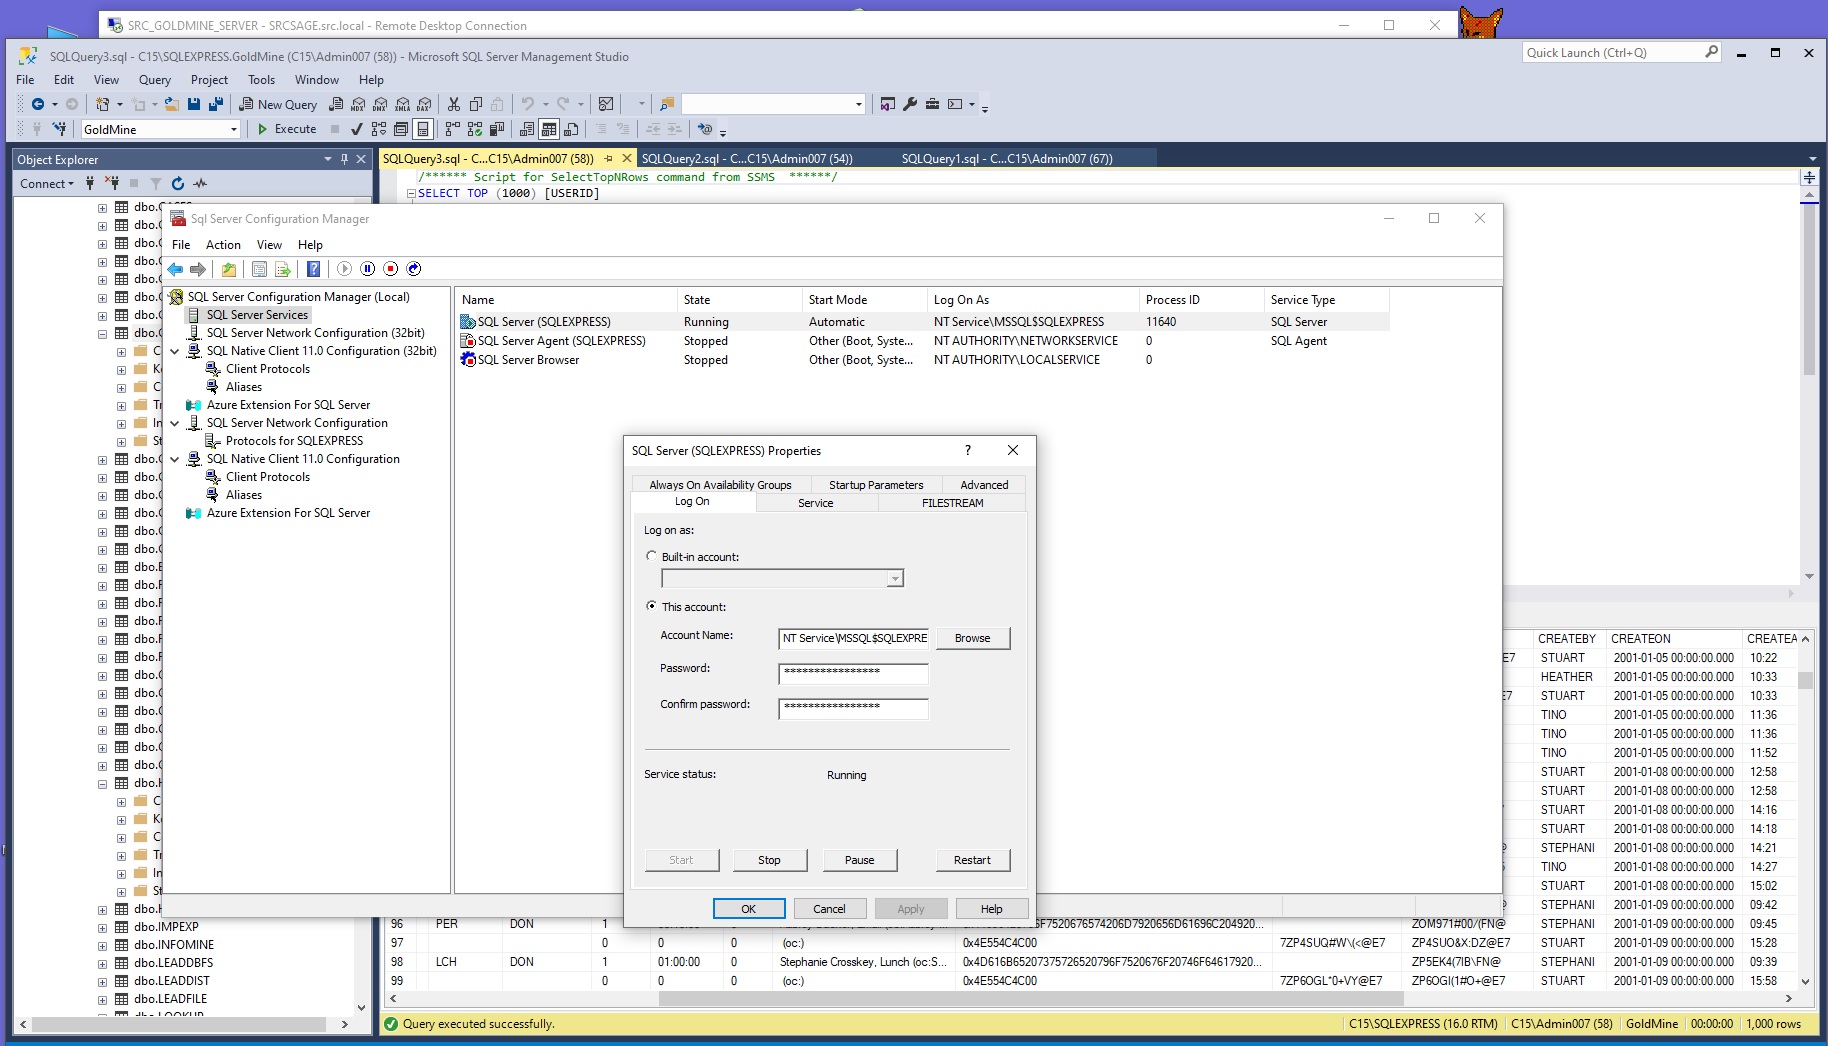The image size is (1828, 1046).
Task: Click the Export List icon in Configuration Manager
Action: point(283,269)
